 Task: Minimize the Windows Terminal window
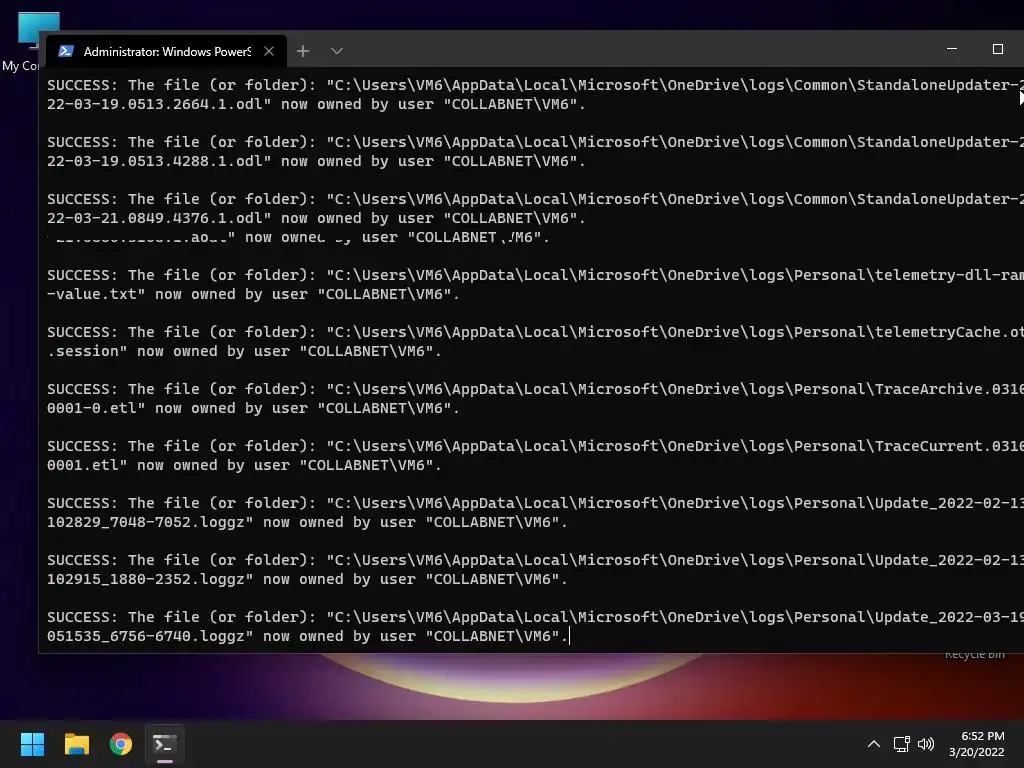tap(952, 49)
